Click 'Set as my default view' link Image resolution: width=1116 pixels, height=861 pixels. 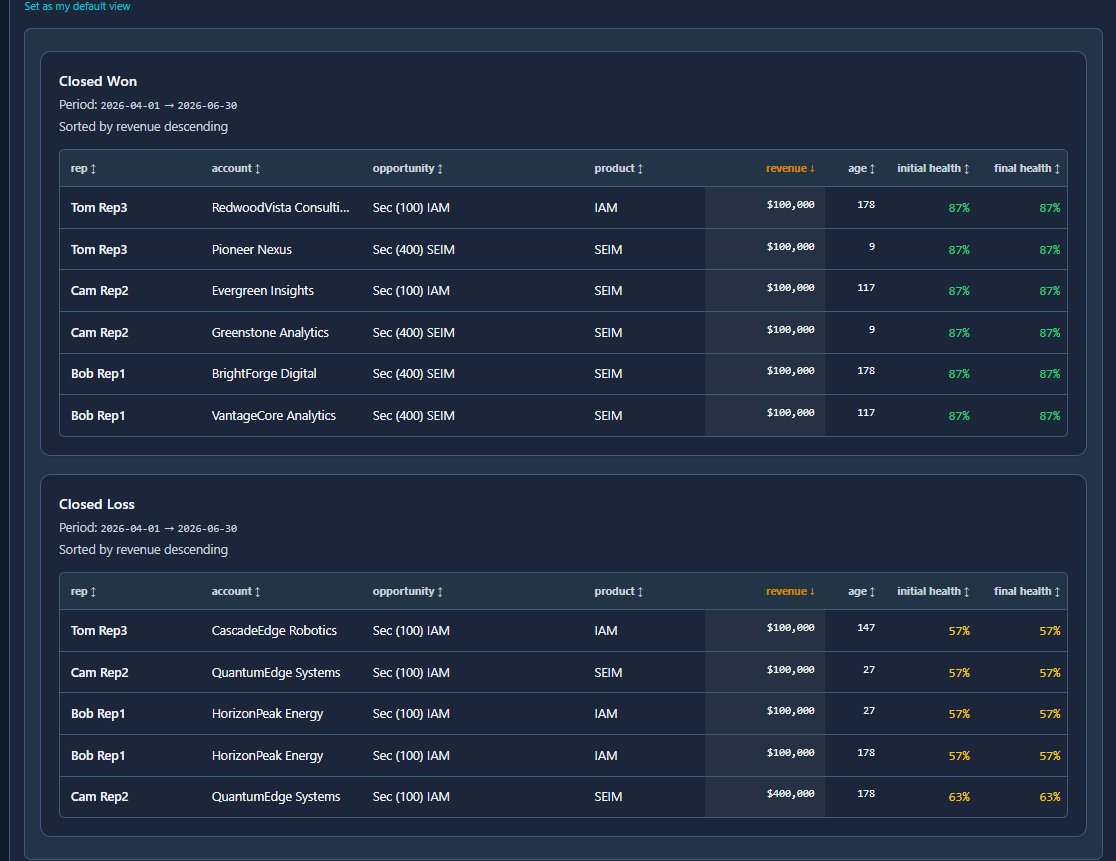coord(77,7)
